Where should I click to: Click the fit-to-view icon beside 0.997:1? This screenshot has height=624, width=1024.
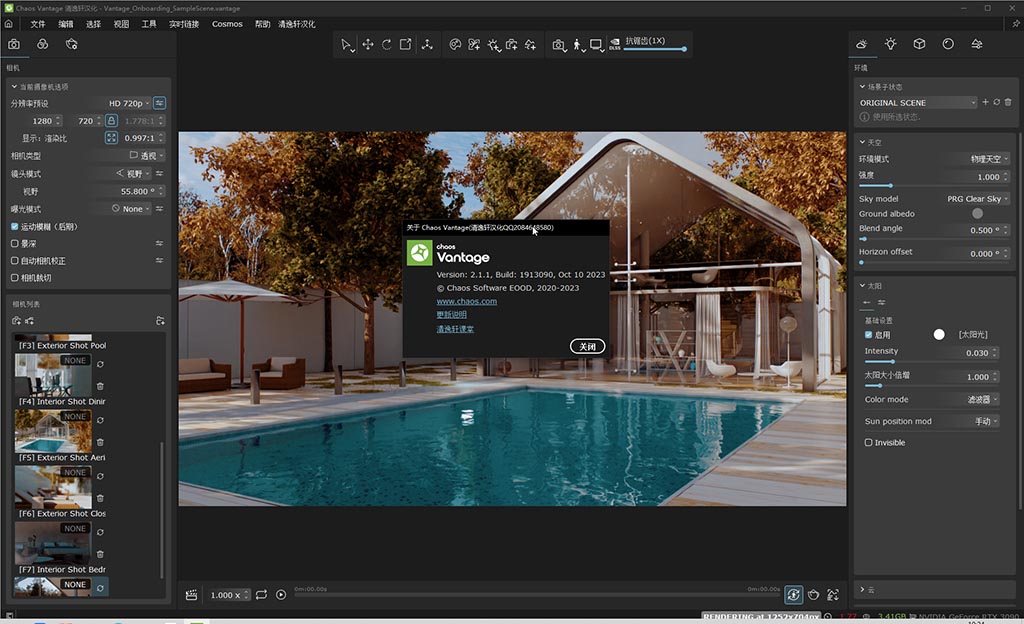point(112,138)
